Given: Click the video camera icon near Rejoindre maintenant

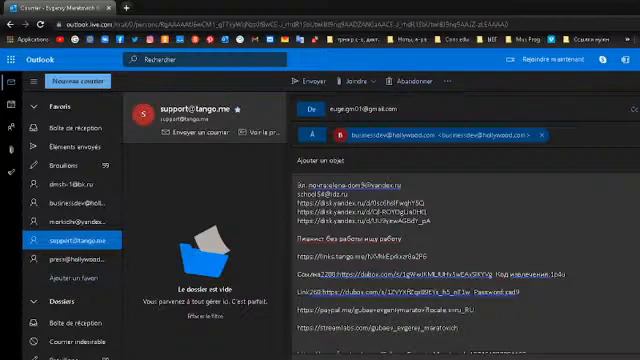Looking at the screenshot, I should (x=510, y=60).
